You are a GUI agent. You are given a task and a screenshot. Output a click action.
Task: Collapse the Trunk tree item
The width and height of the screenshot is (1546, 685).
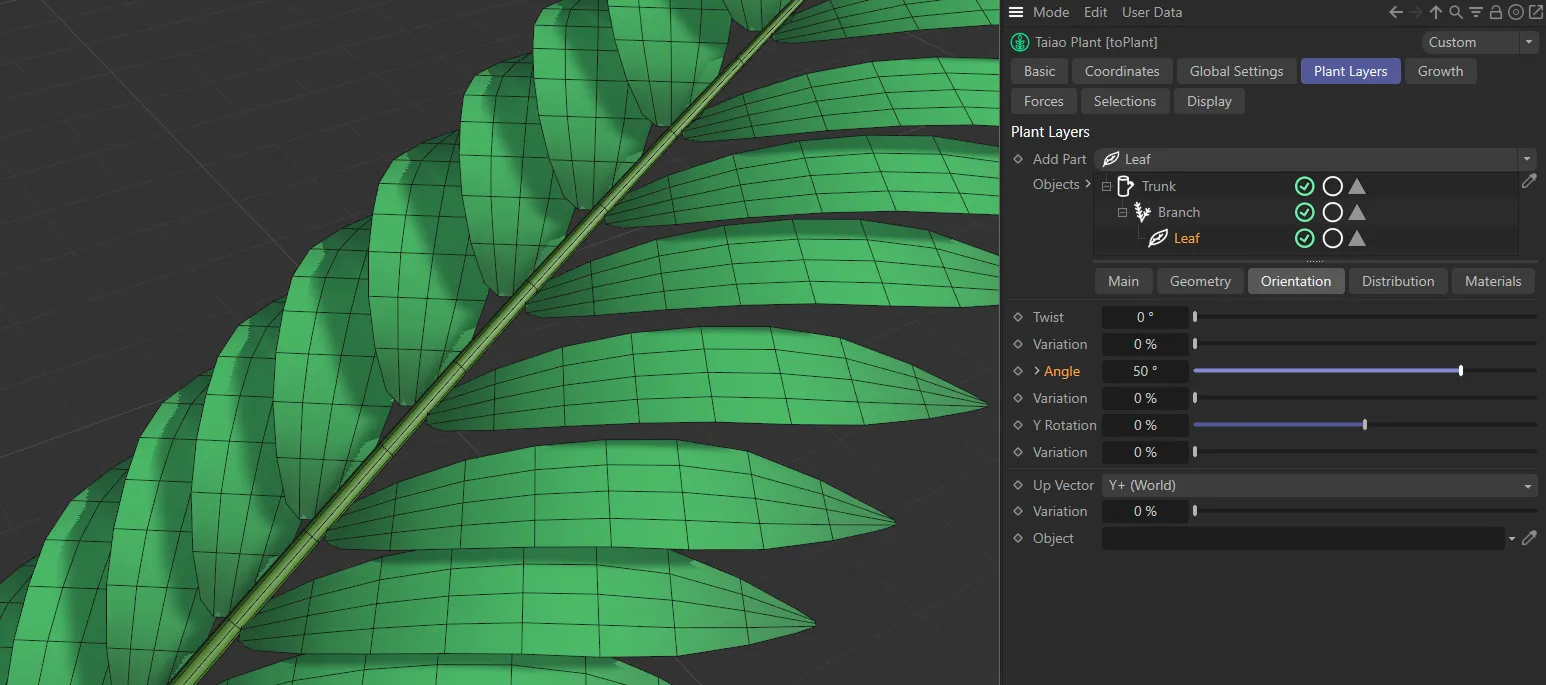1105,186
